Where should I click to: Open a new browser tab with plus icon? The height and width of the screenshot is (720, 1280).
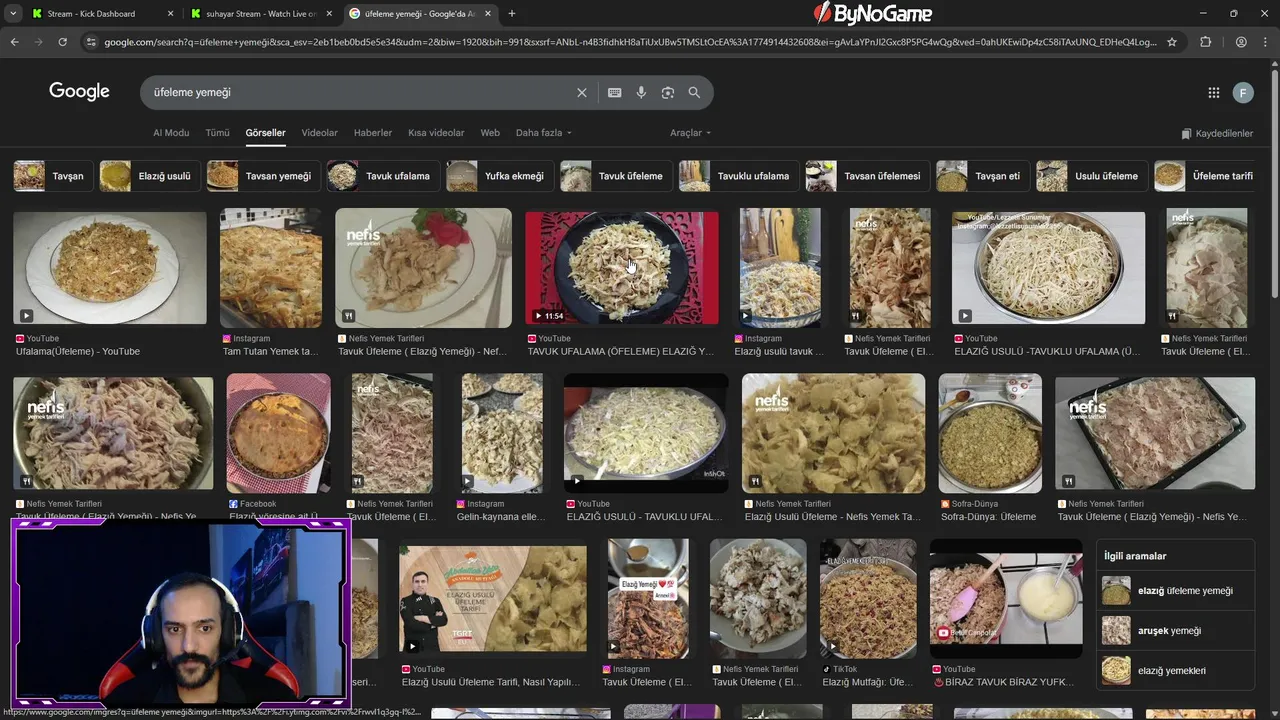(512, 14)
